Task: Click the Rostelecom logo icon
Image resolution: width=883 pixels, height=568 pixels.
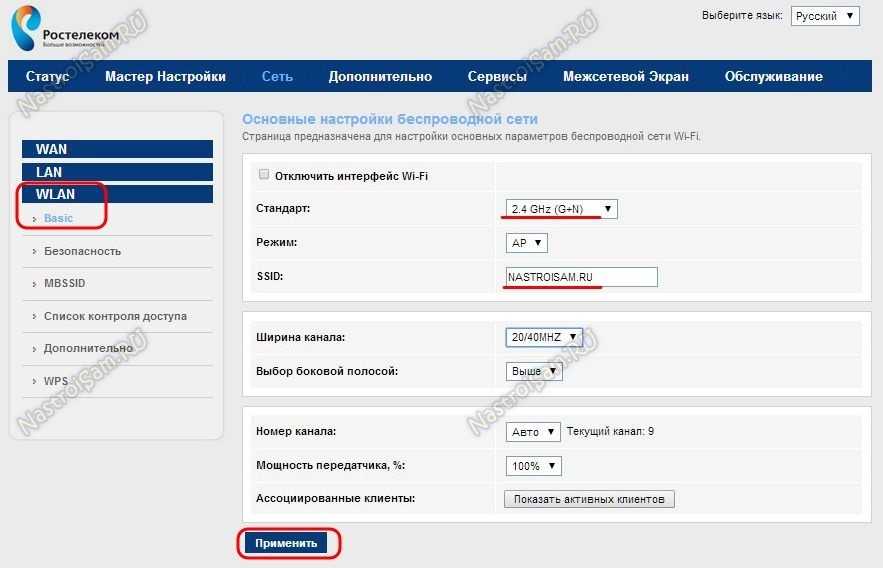Action: [26, 27]
